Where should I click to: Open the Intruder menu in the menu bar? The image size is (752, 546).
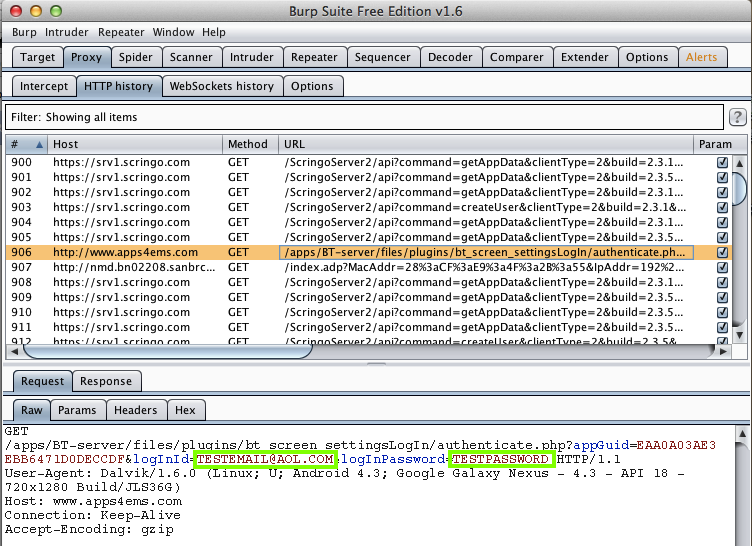[x=67, y=32]
